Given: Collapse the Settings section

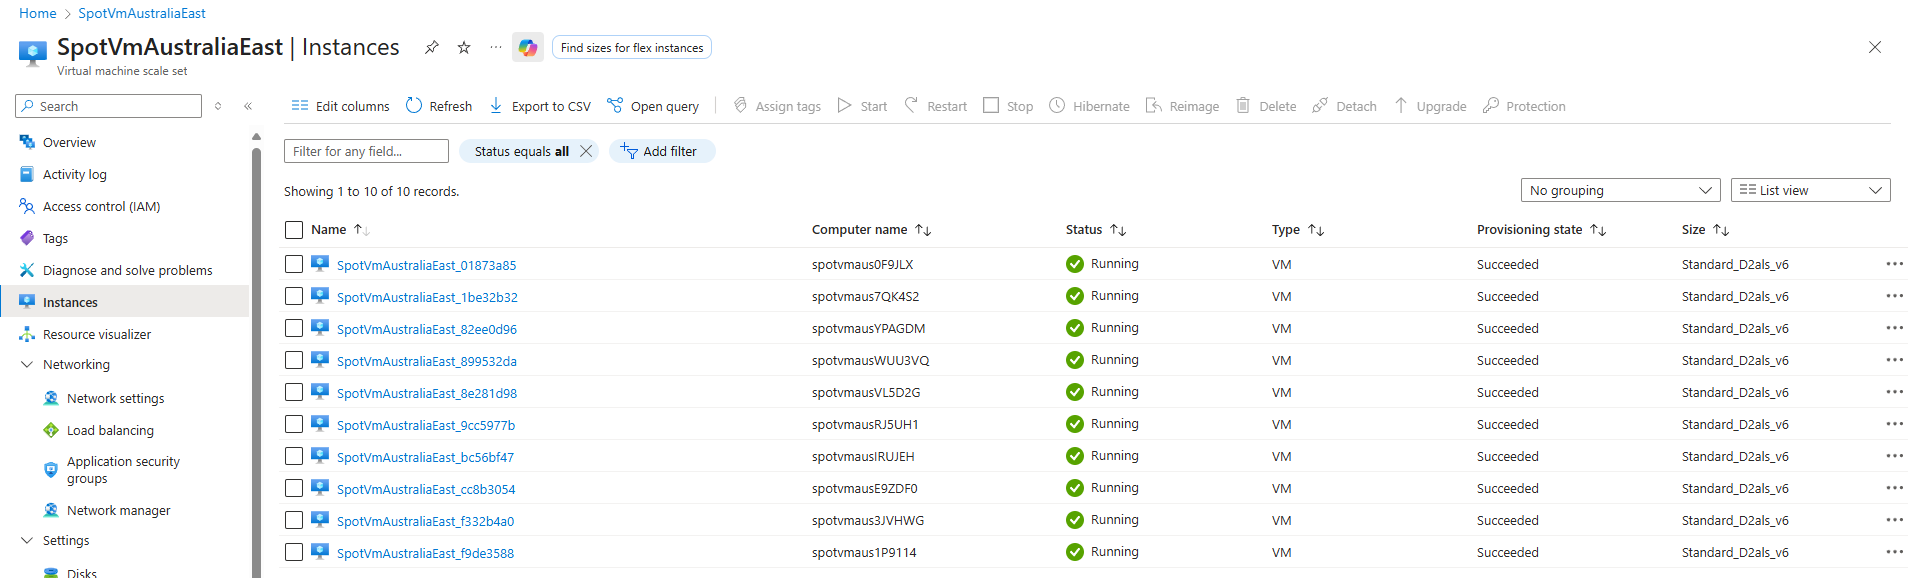Looking at the screenshot, I should pyautogui.click(x=27, y=541).
